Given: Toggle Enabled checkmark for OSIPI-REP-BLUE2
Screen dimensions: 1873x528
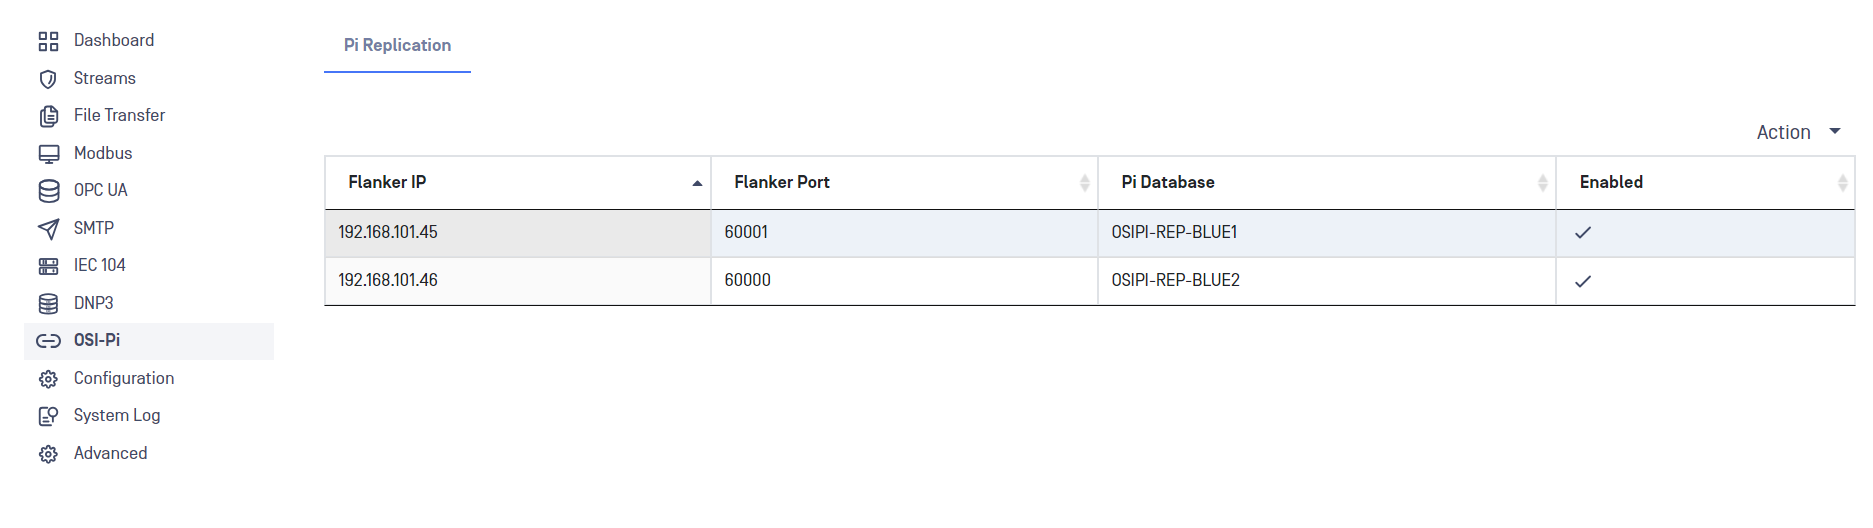Looking at the screenshot, I should (1583, 281).
